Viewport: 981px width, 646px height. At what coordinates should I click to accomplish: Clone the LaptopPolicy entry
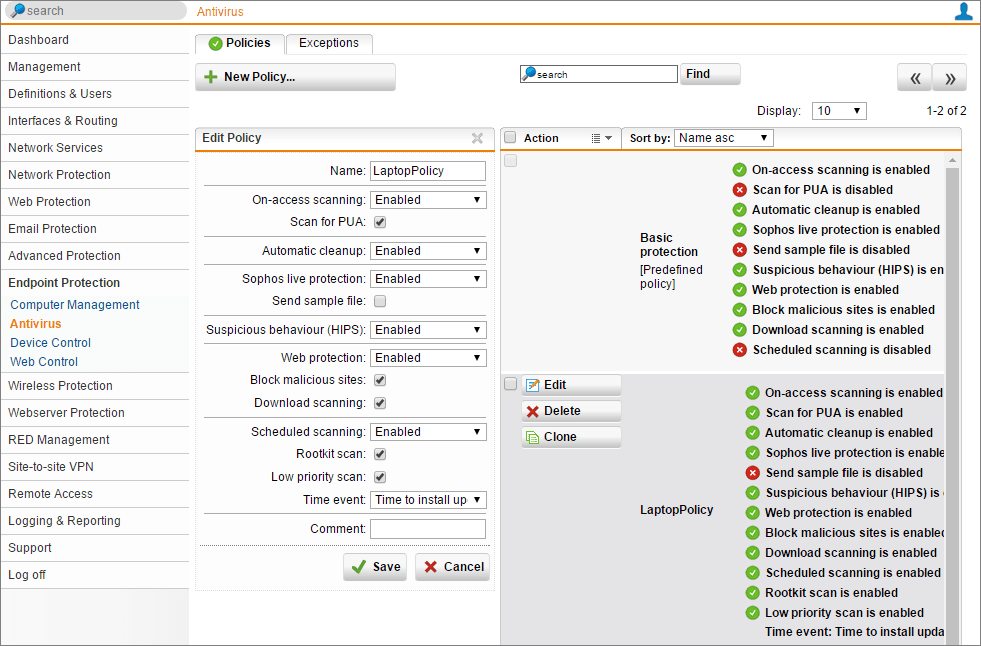pos(571,437)
